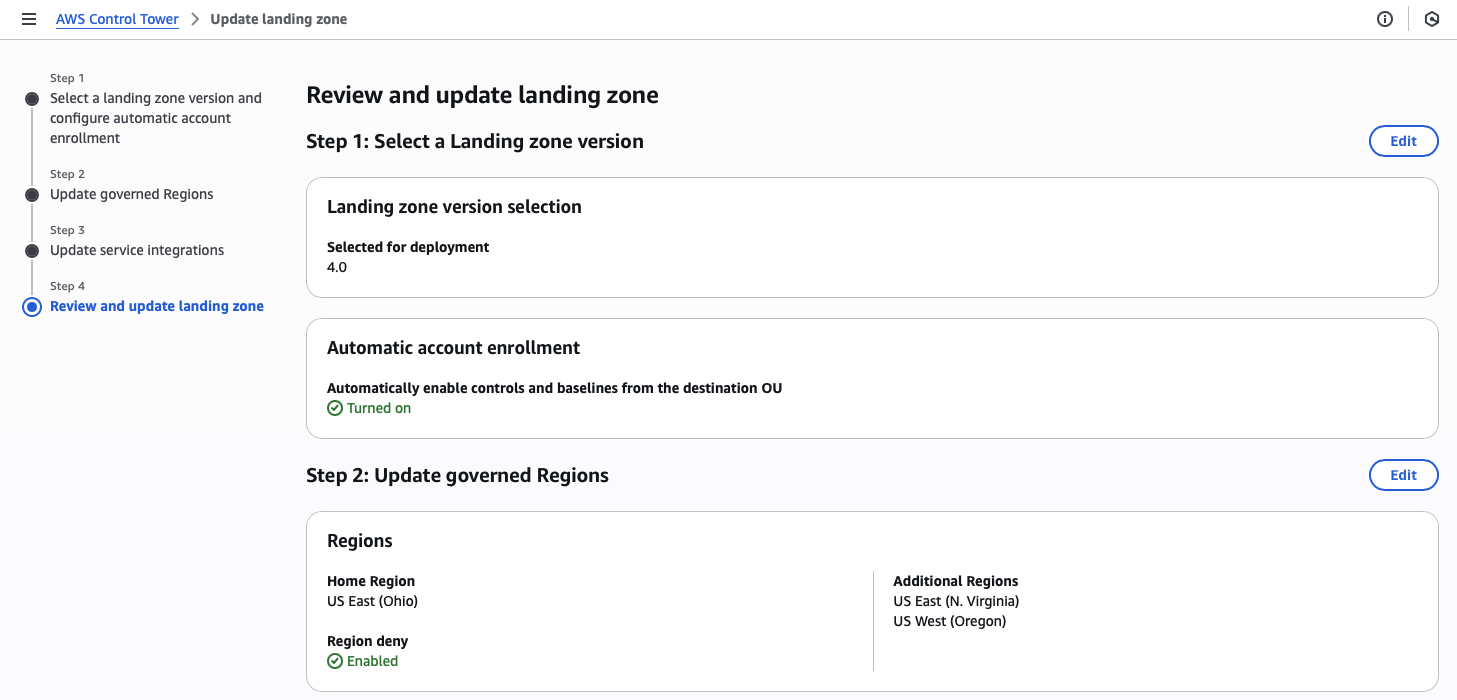Edit the Landing zone version selection

click(x=1403, y=141)
